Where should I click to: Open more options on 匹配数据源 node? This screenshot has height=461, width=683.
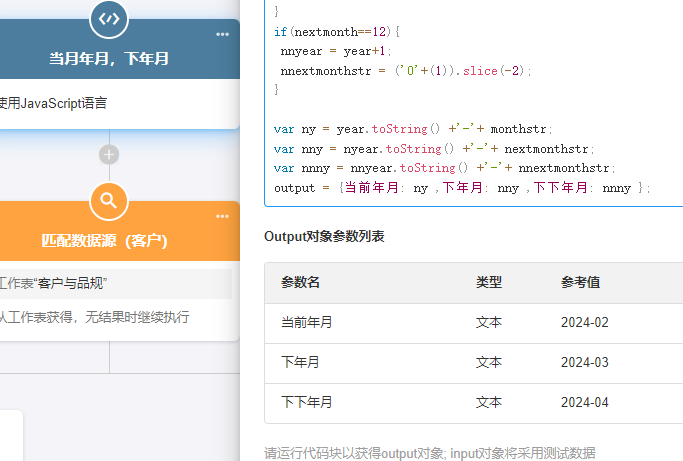pyautogui.click(x=222, y=217)
